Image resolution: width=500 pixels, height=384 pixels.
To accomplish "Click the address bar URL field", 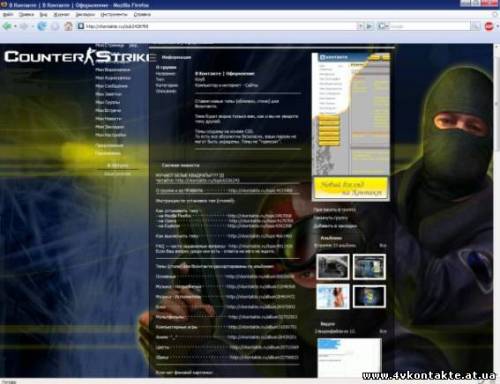I will coord(220,26).
